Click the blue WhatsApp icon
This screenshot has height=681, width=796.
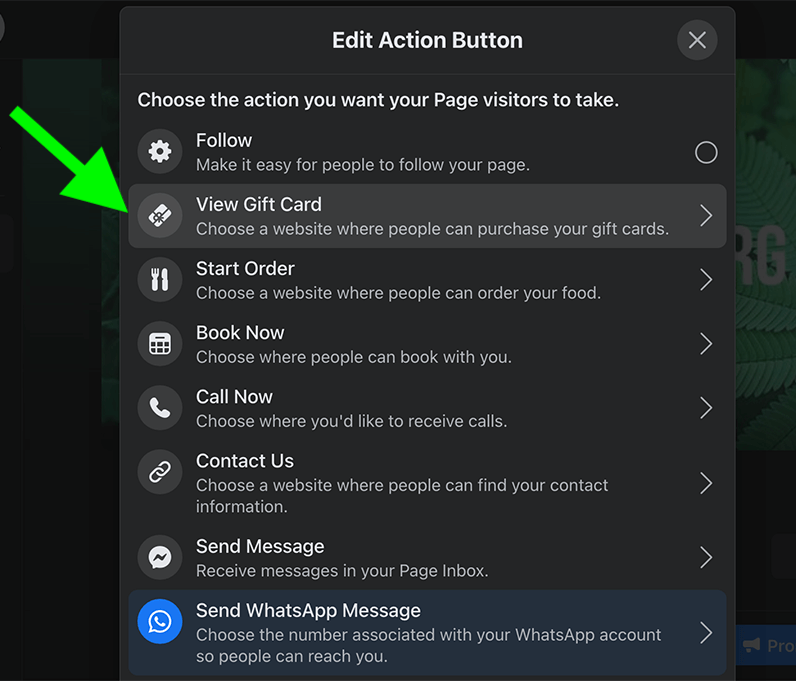(x=160, y=622)
